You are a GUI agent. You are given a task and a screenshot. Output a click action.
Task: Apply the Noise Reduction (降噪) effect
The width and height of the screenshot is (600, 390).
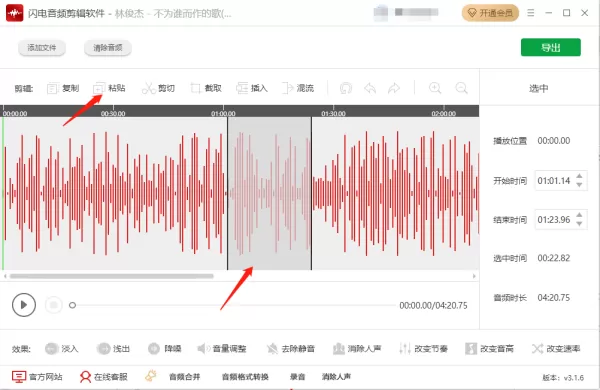click(x=165, y=349)
